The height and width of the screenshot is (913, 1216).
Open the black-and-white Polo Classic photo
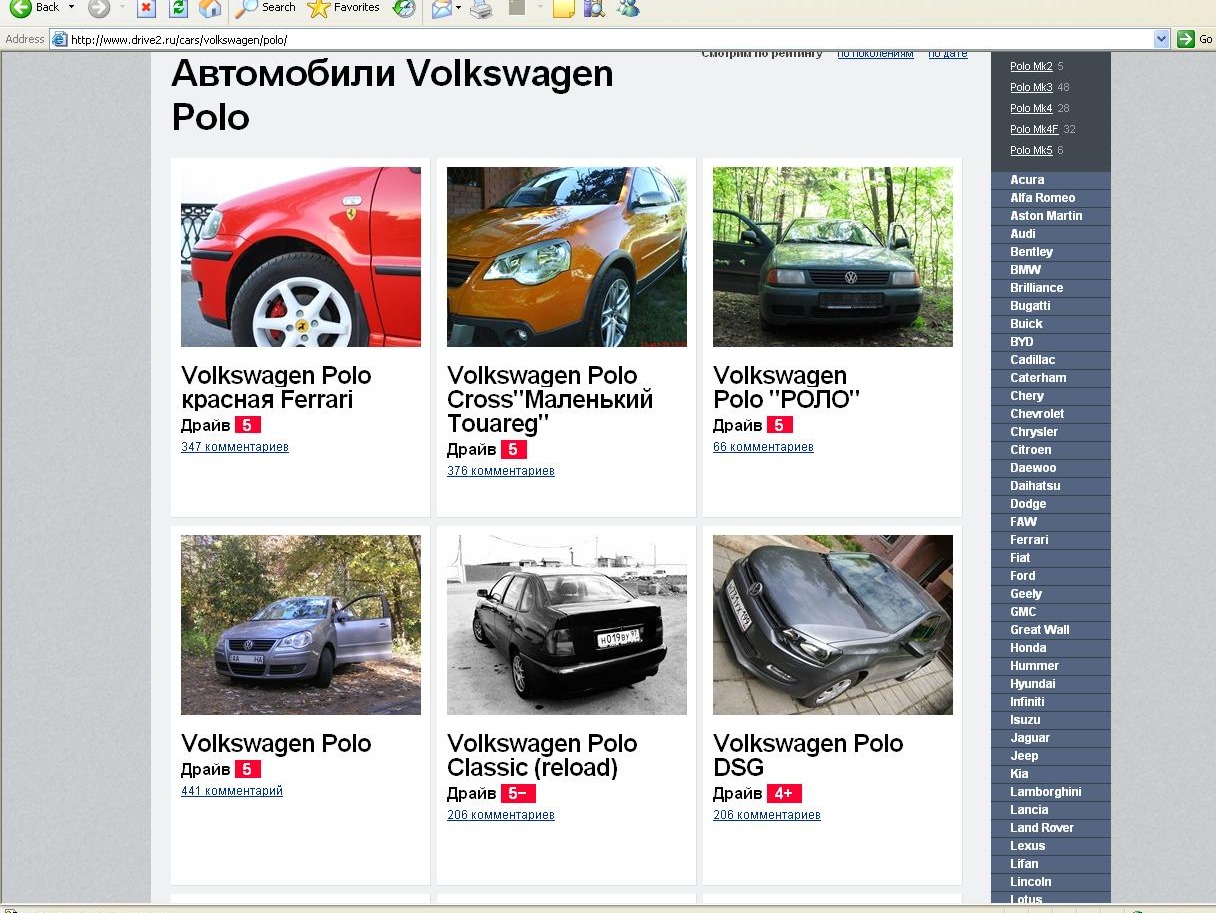point(567,625)
